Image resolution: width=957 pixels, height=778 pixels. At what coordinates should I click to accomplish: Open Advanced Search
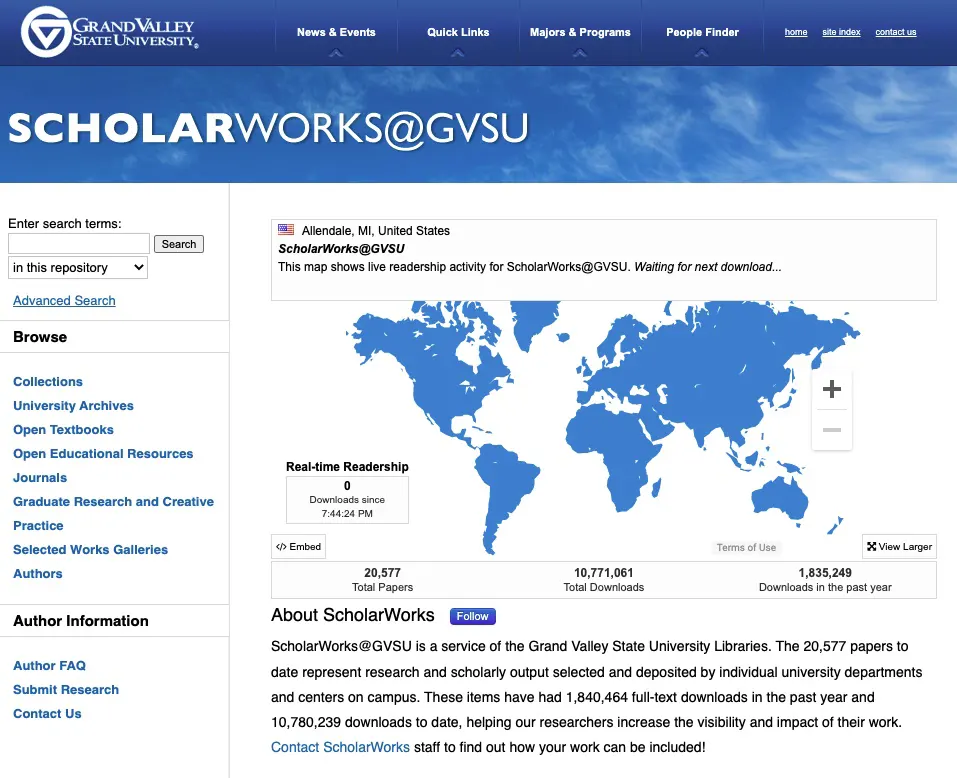click(64, 301)
